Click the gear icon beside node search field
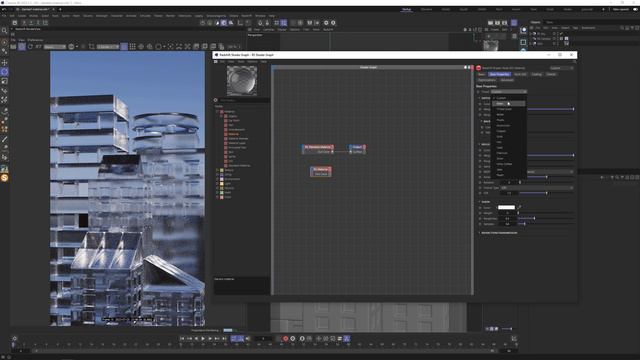The width and height of the screenshot is (640, 360). pos(216,100)
